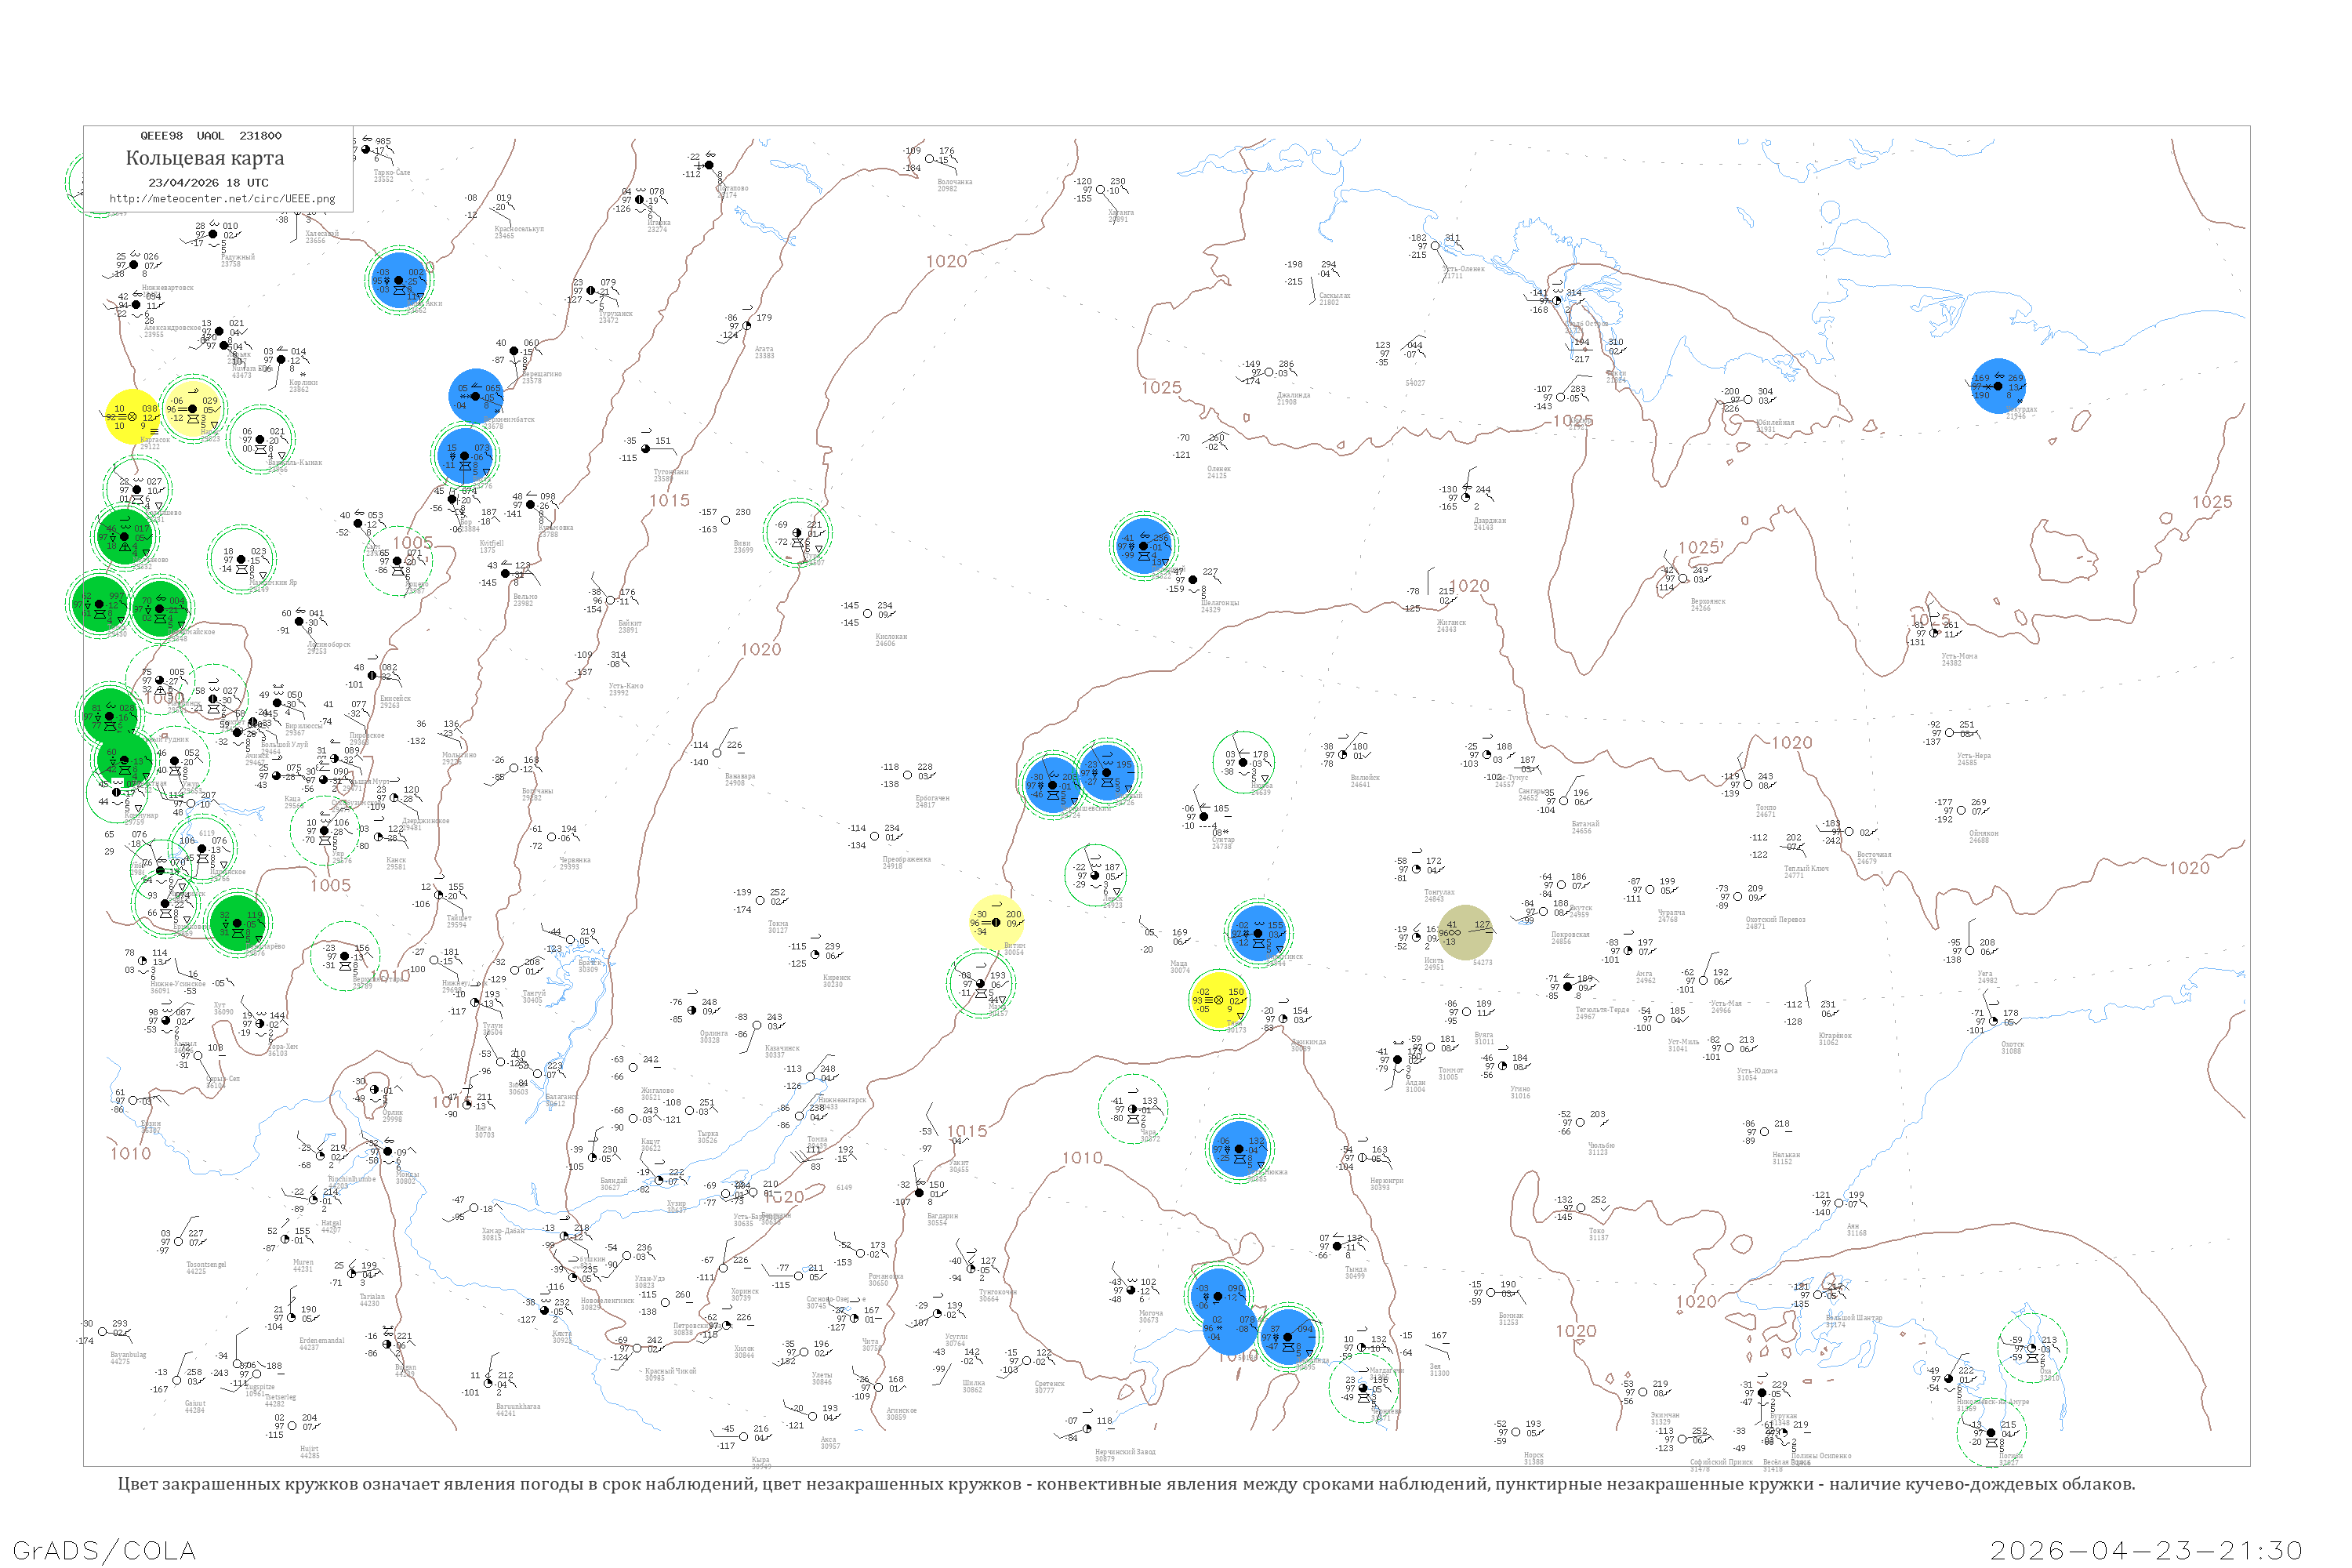This screenshot has height=1568, width=2352.
Task: Open the meteocenter.net UEEE.png URL
Action: pos(222,198)
